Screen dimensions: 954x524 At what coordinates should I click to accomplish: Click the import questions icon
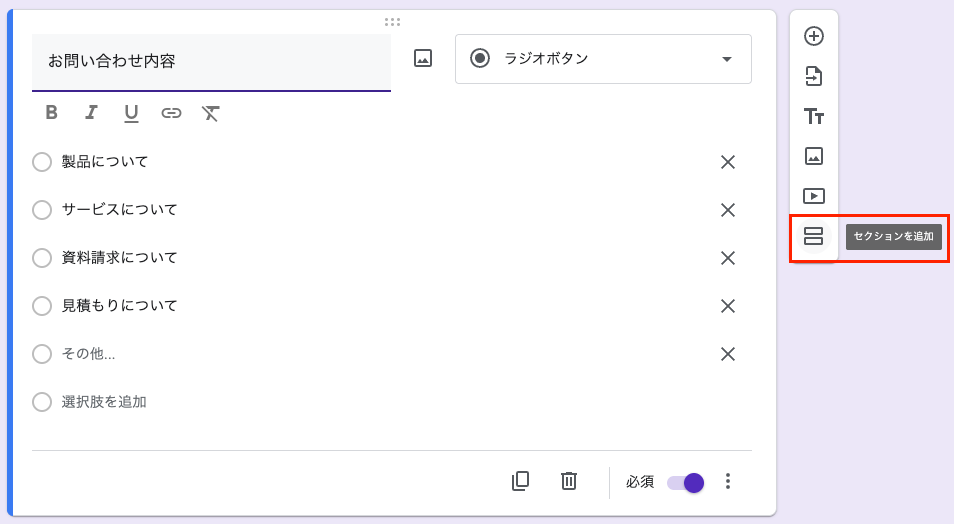click(x=814, y=76)
